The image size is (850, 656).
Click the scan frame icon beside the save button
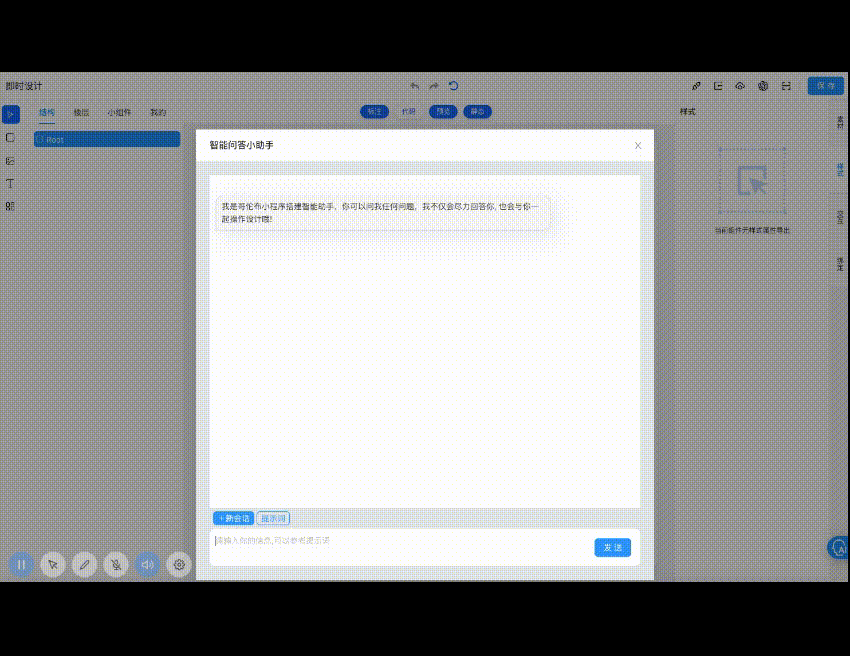click(786, 86)
